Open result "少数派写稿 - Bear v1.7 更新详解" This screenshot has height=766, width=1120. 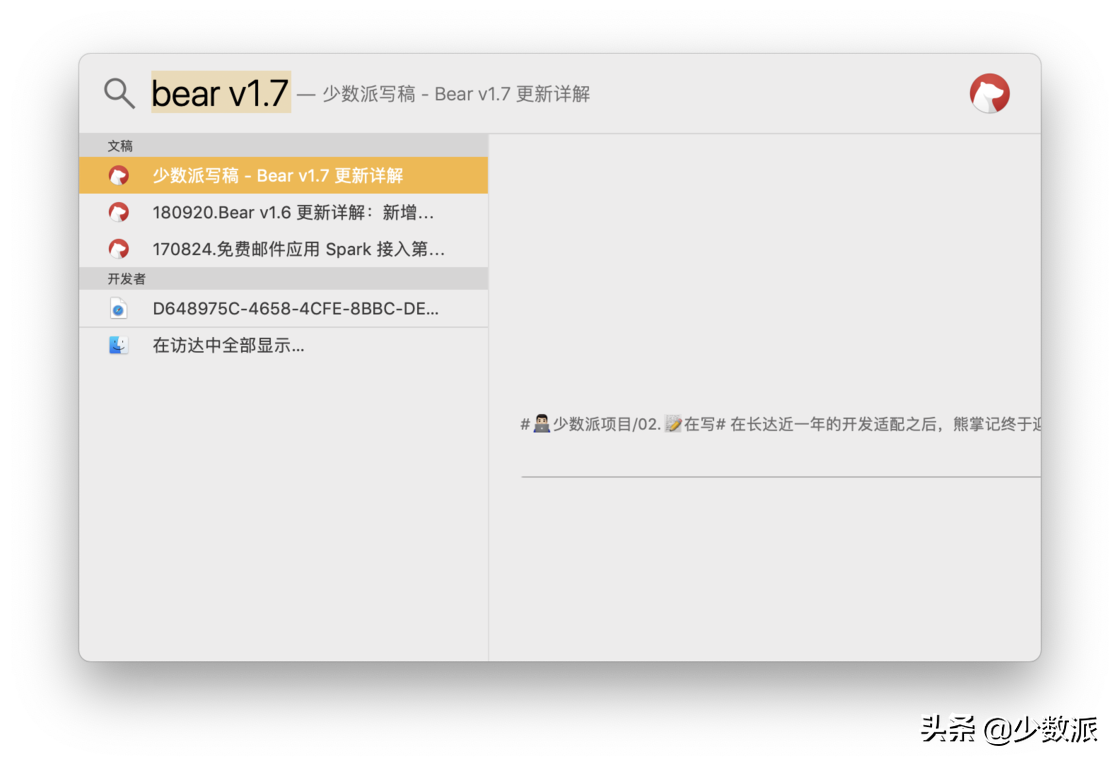[x=284, y=176]
